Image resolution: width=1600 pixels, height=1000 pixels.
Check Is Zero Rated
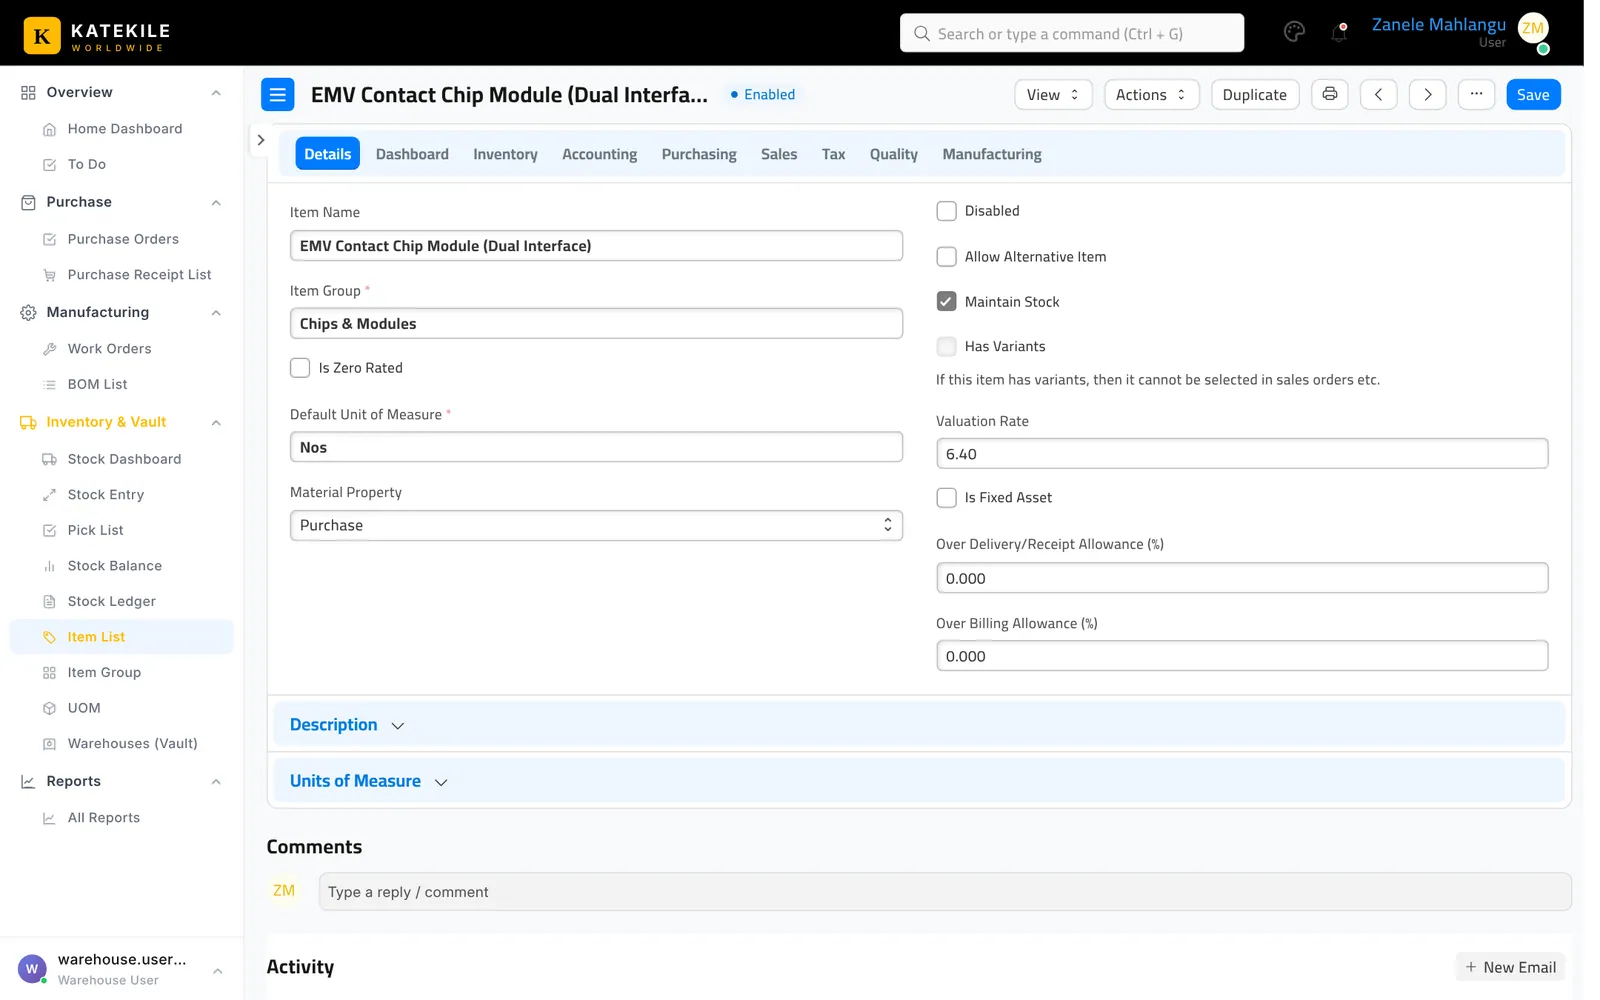coord(300,368)
